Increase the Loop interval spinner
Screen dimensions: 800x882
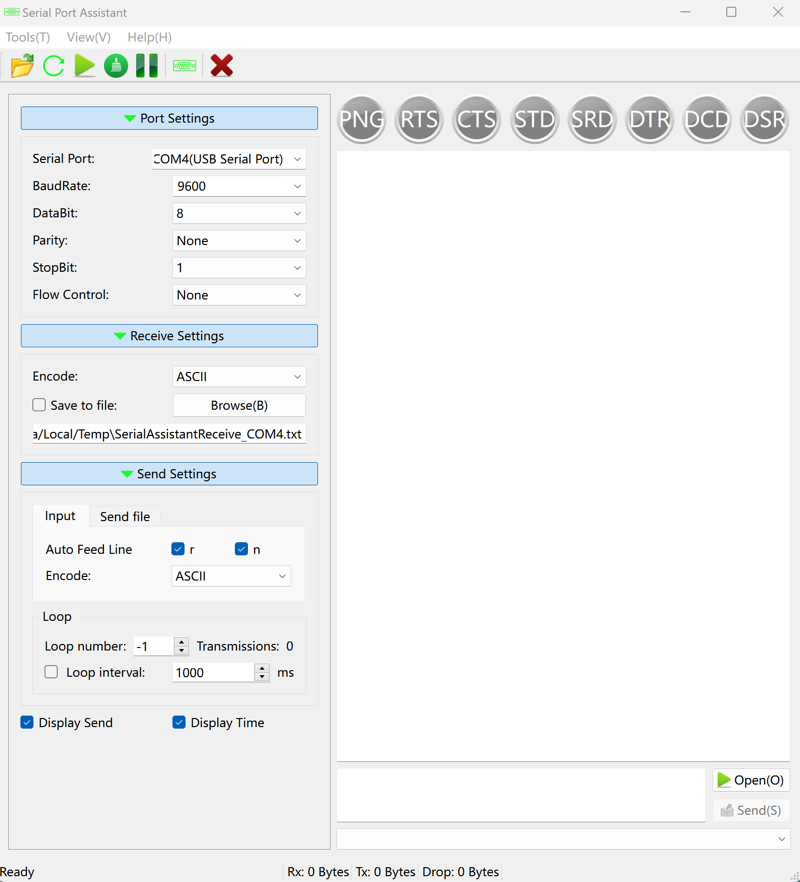[x=262, y=668]
